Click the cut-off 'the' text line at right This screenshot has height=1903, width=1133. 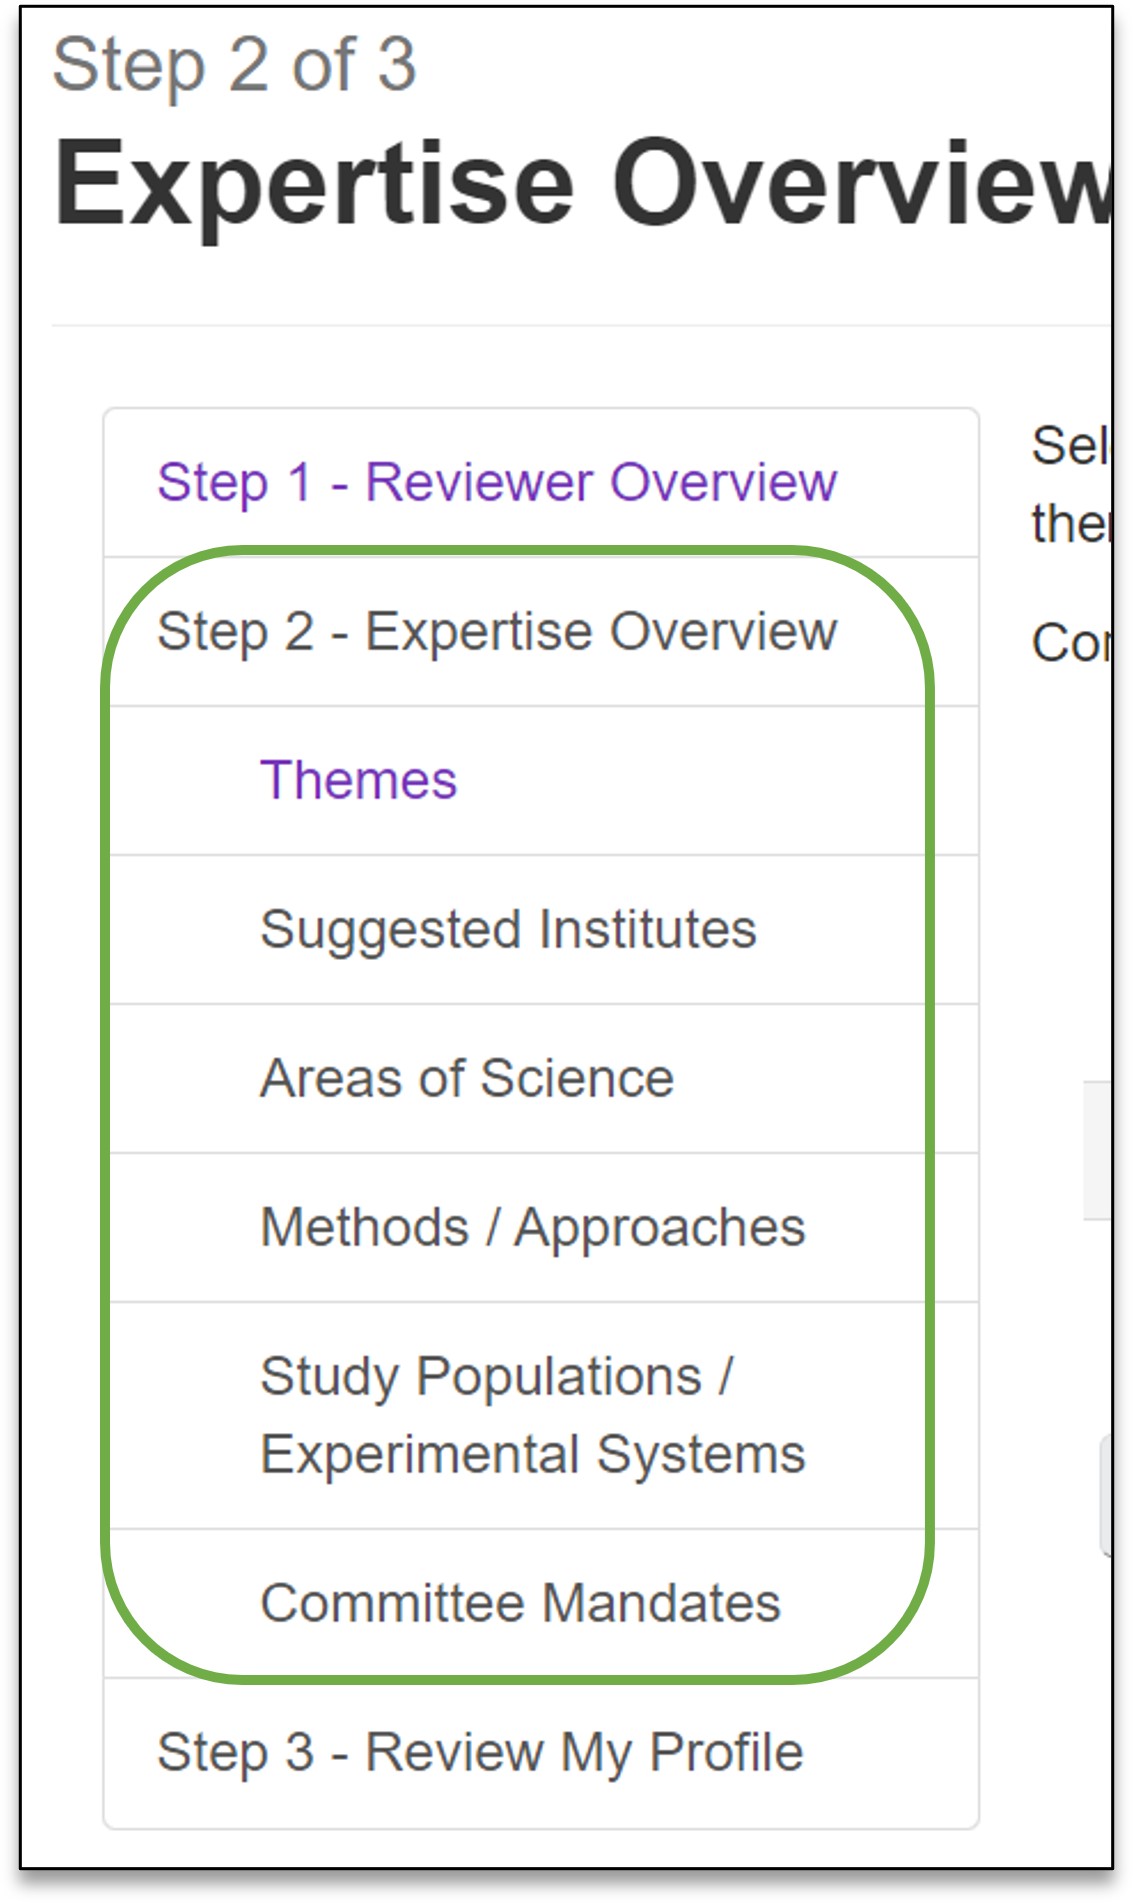tap(1068, 524)
